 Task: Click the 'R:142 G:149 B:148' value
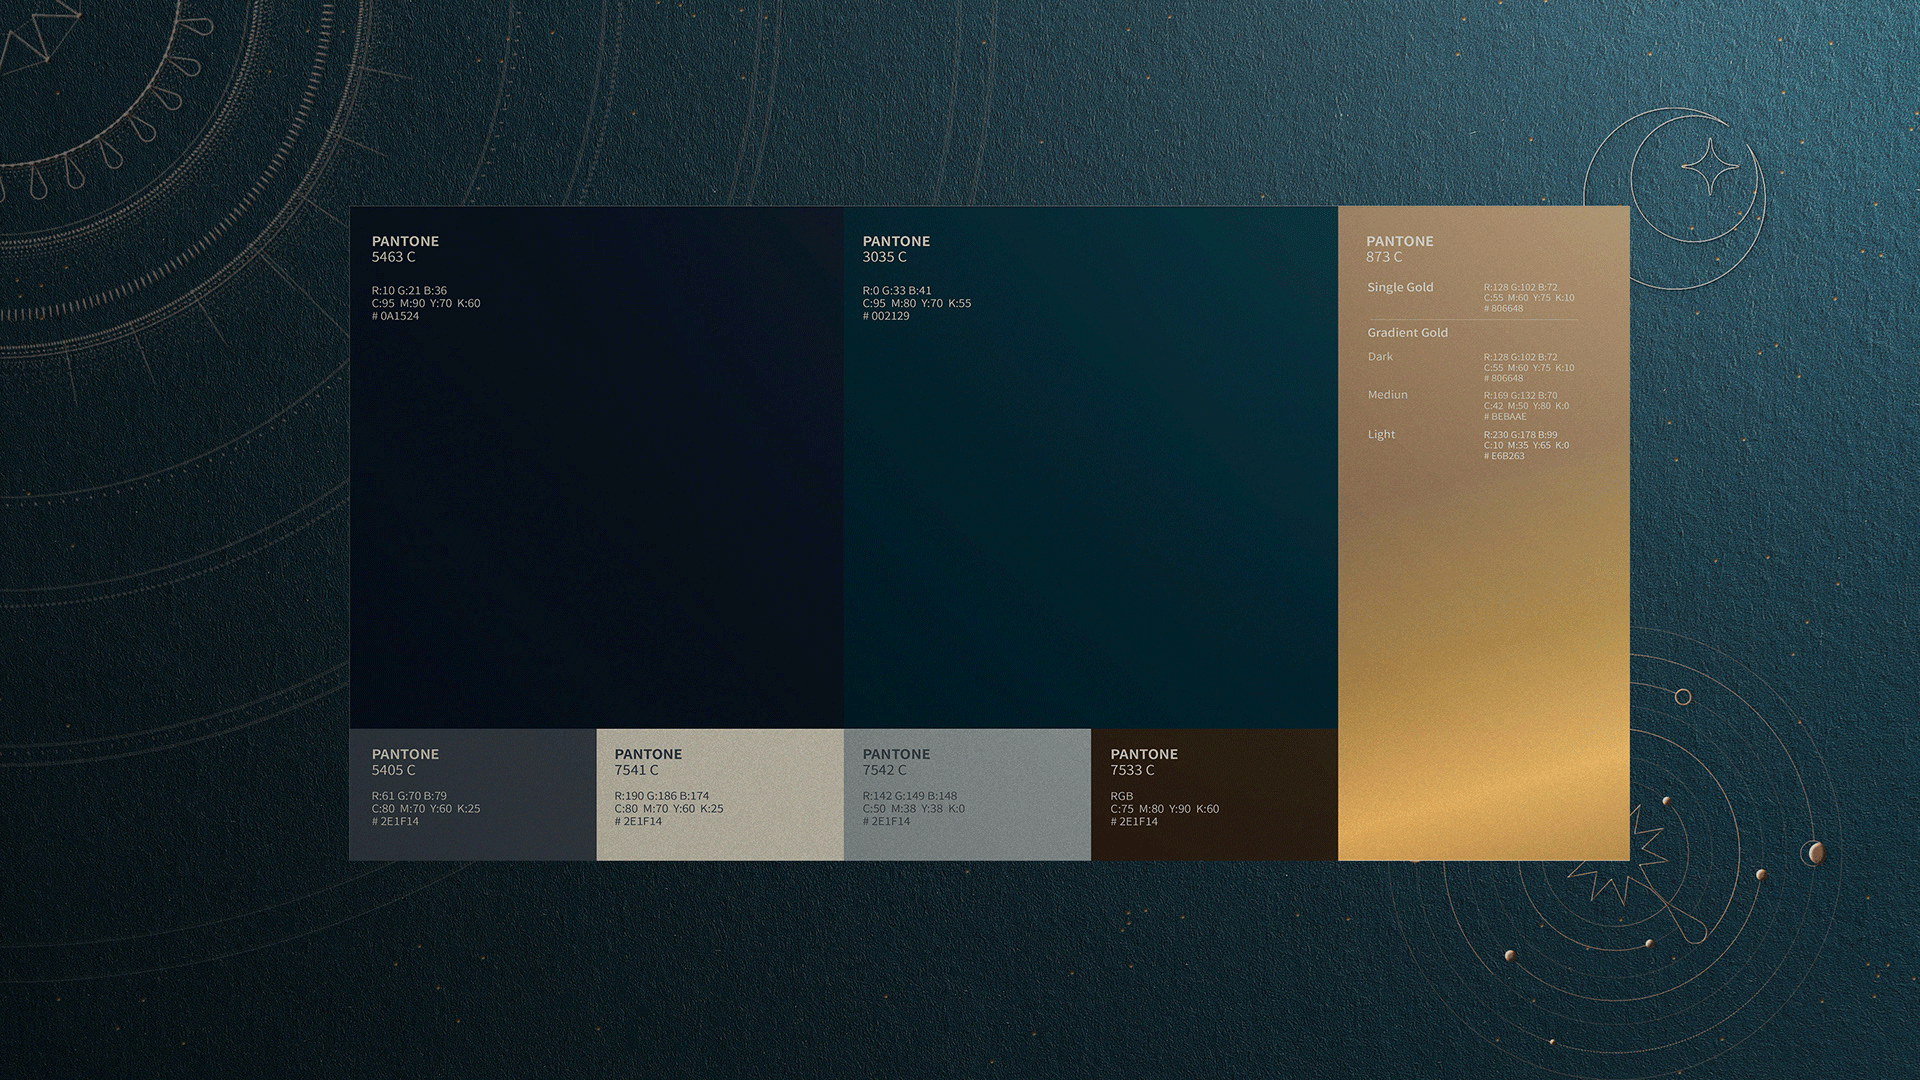tap(909, 796)
